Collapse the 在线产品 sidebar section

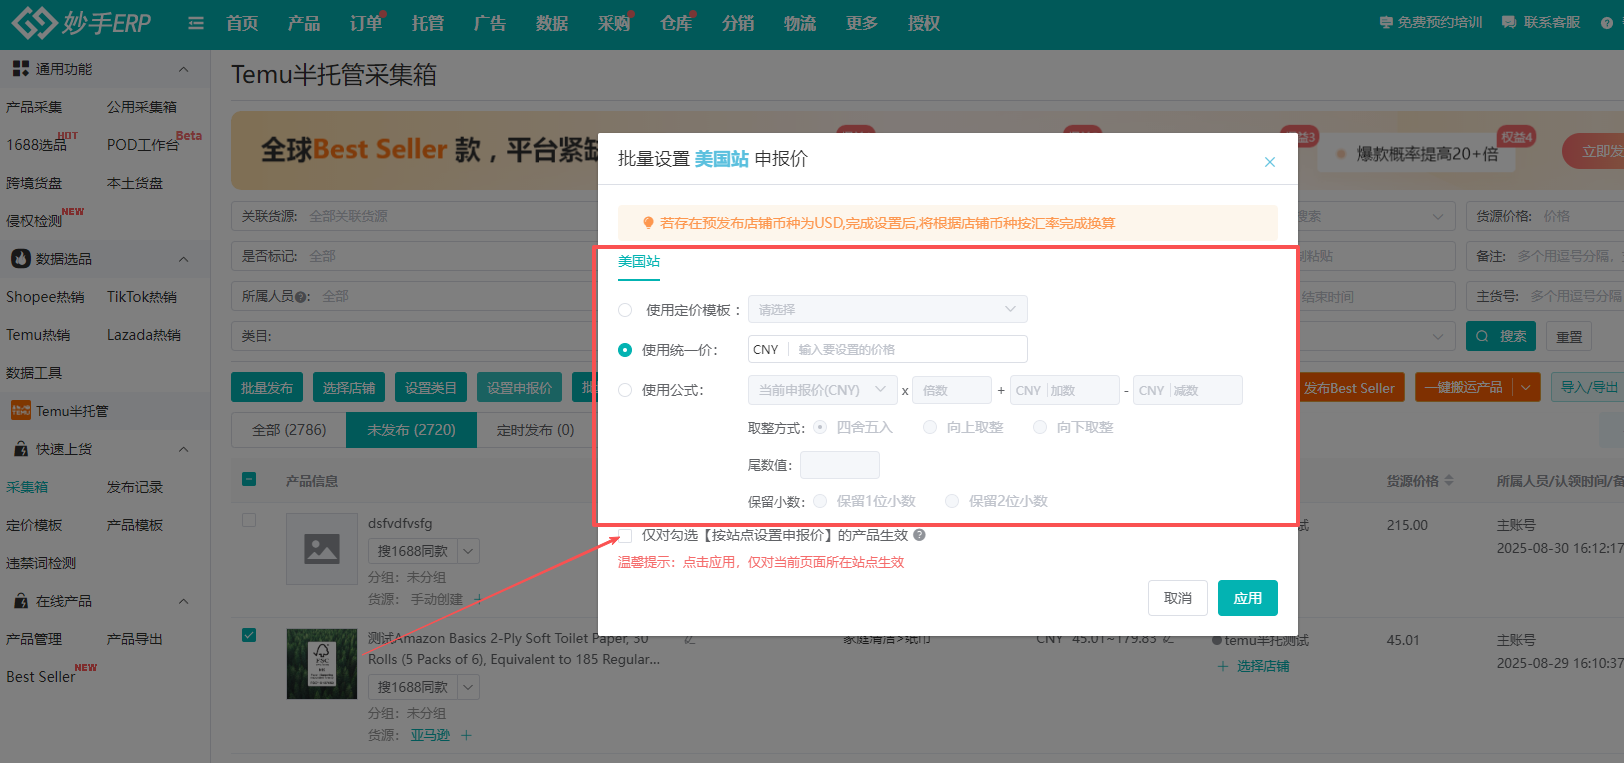click(x=184, y=601)
